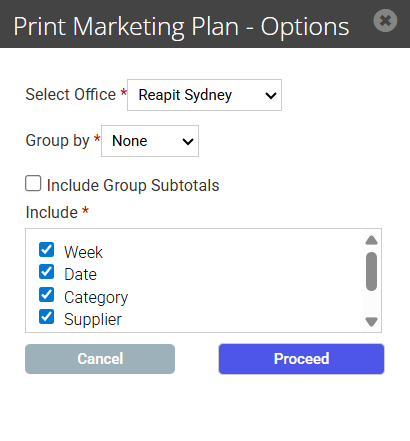410x441 pixels.
Task: Enable Include Group Subtotals checkbox
Action: [33, 183]
